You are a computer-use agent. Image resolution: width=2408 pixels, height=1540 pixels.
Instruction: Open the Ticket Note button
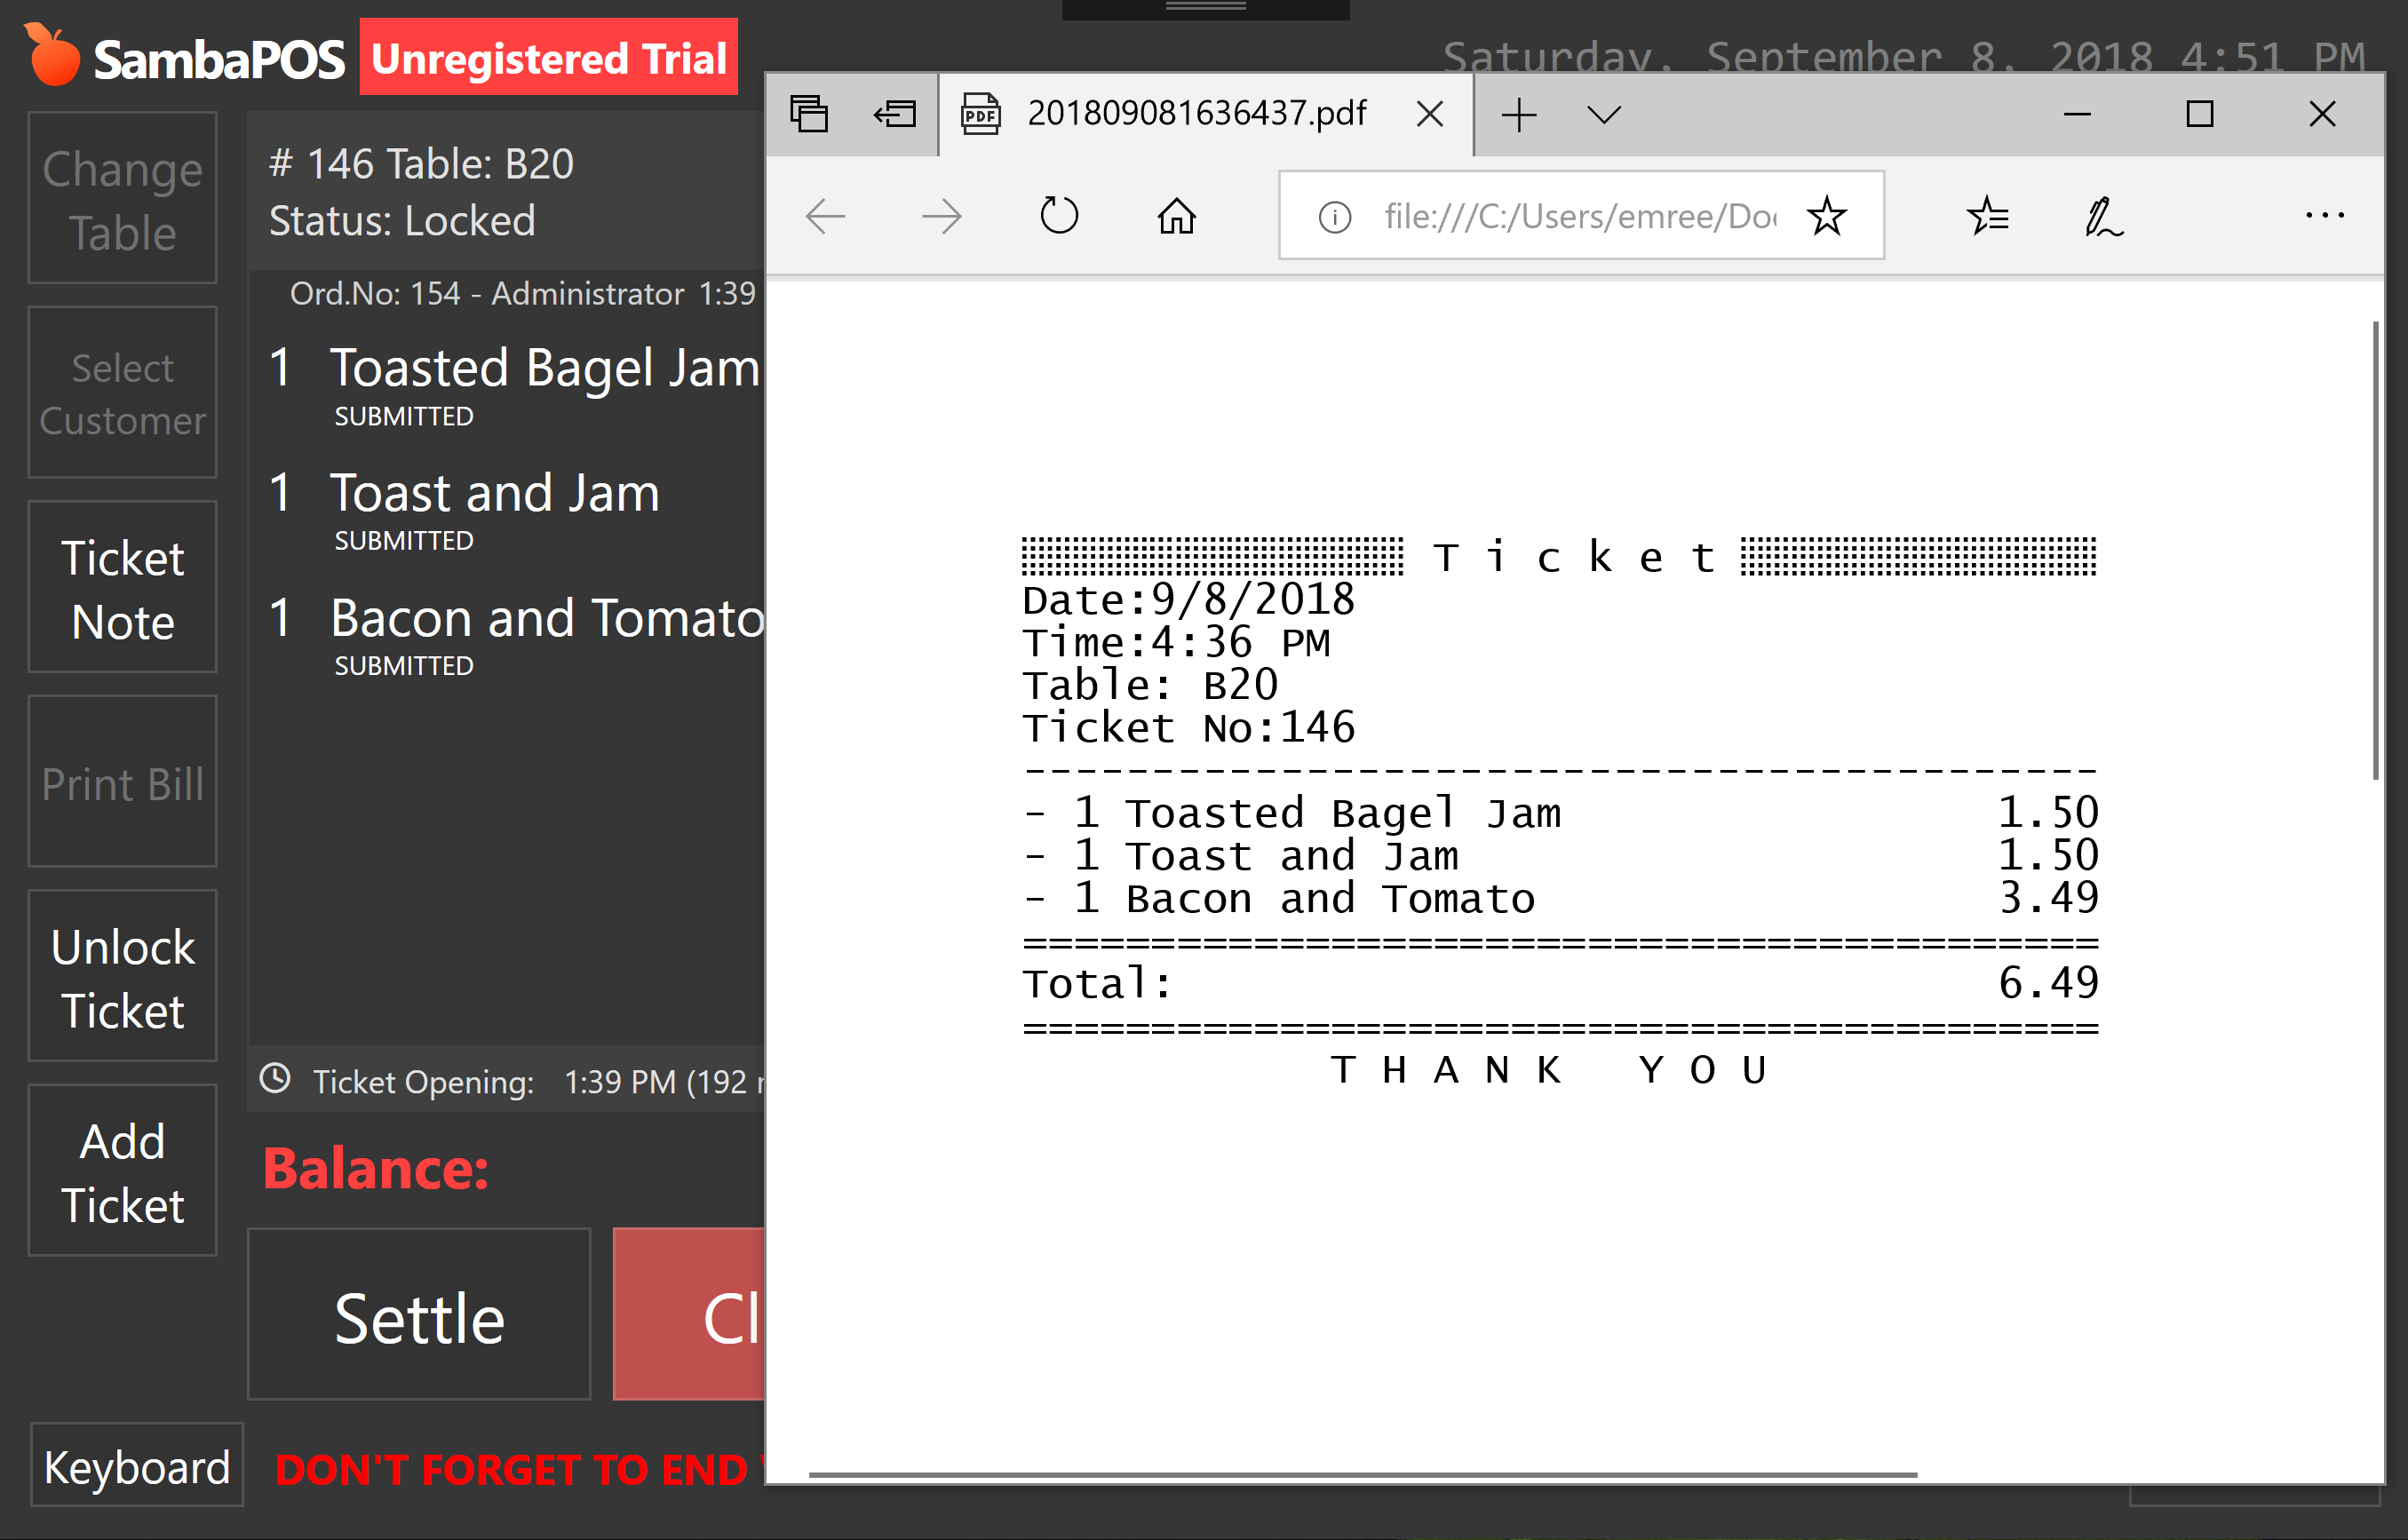tap(122, 588)
